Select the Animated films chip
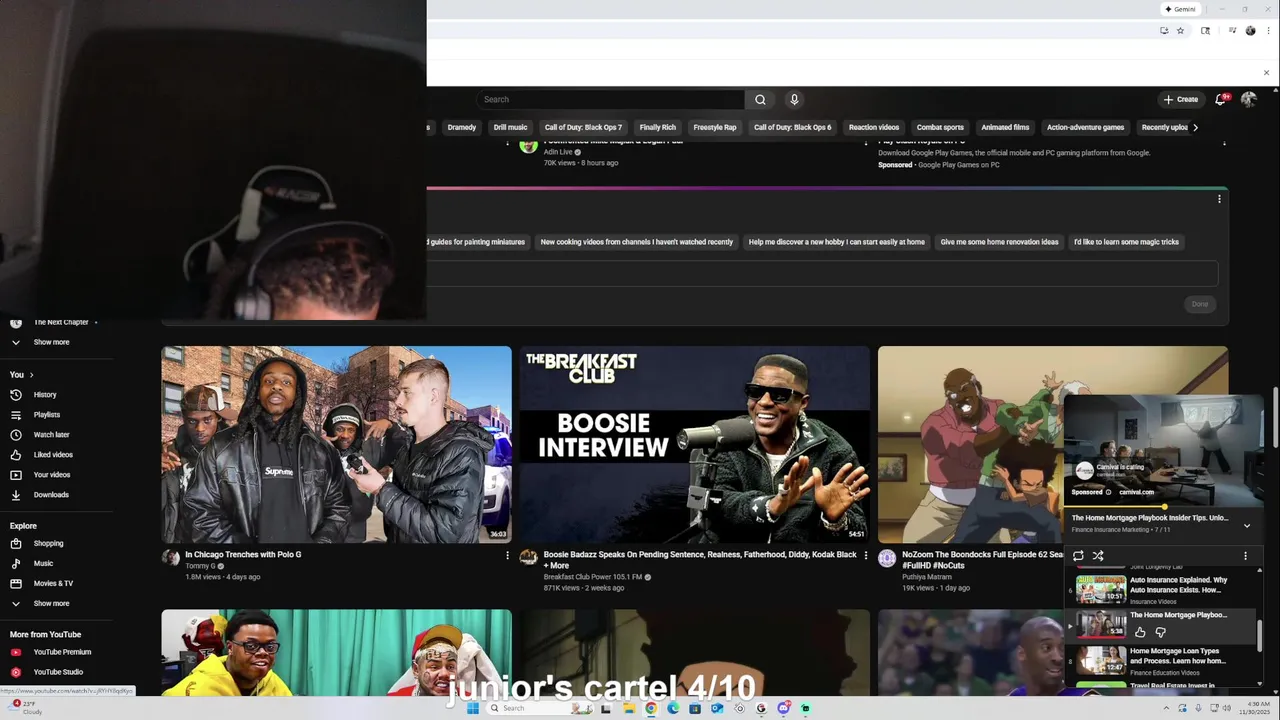 [x=1005, y=127]
